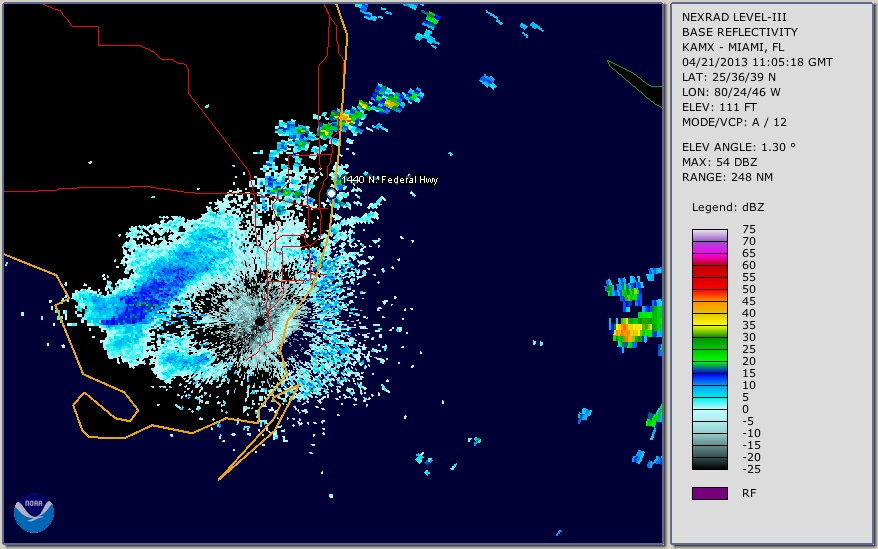Select the 'Legend: dBZ' heading
Viewport: 878px width, 549px height.
point(728,207)
